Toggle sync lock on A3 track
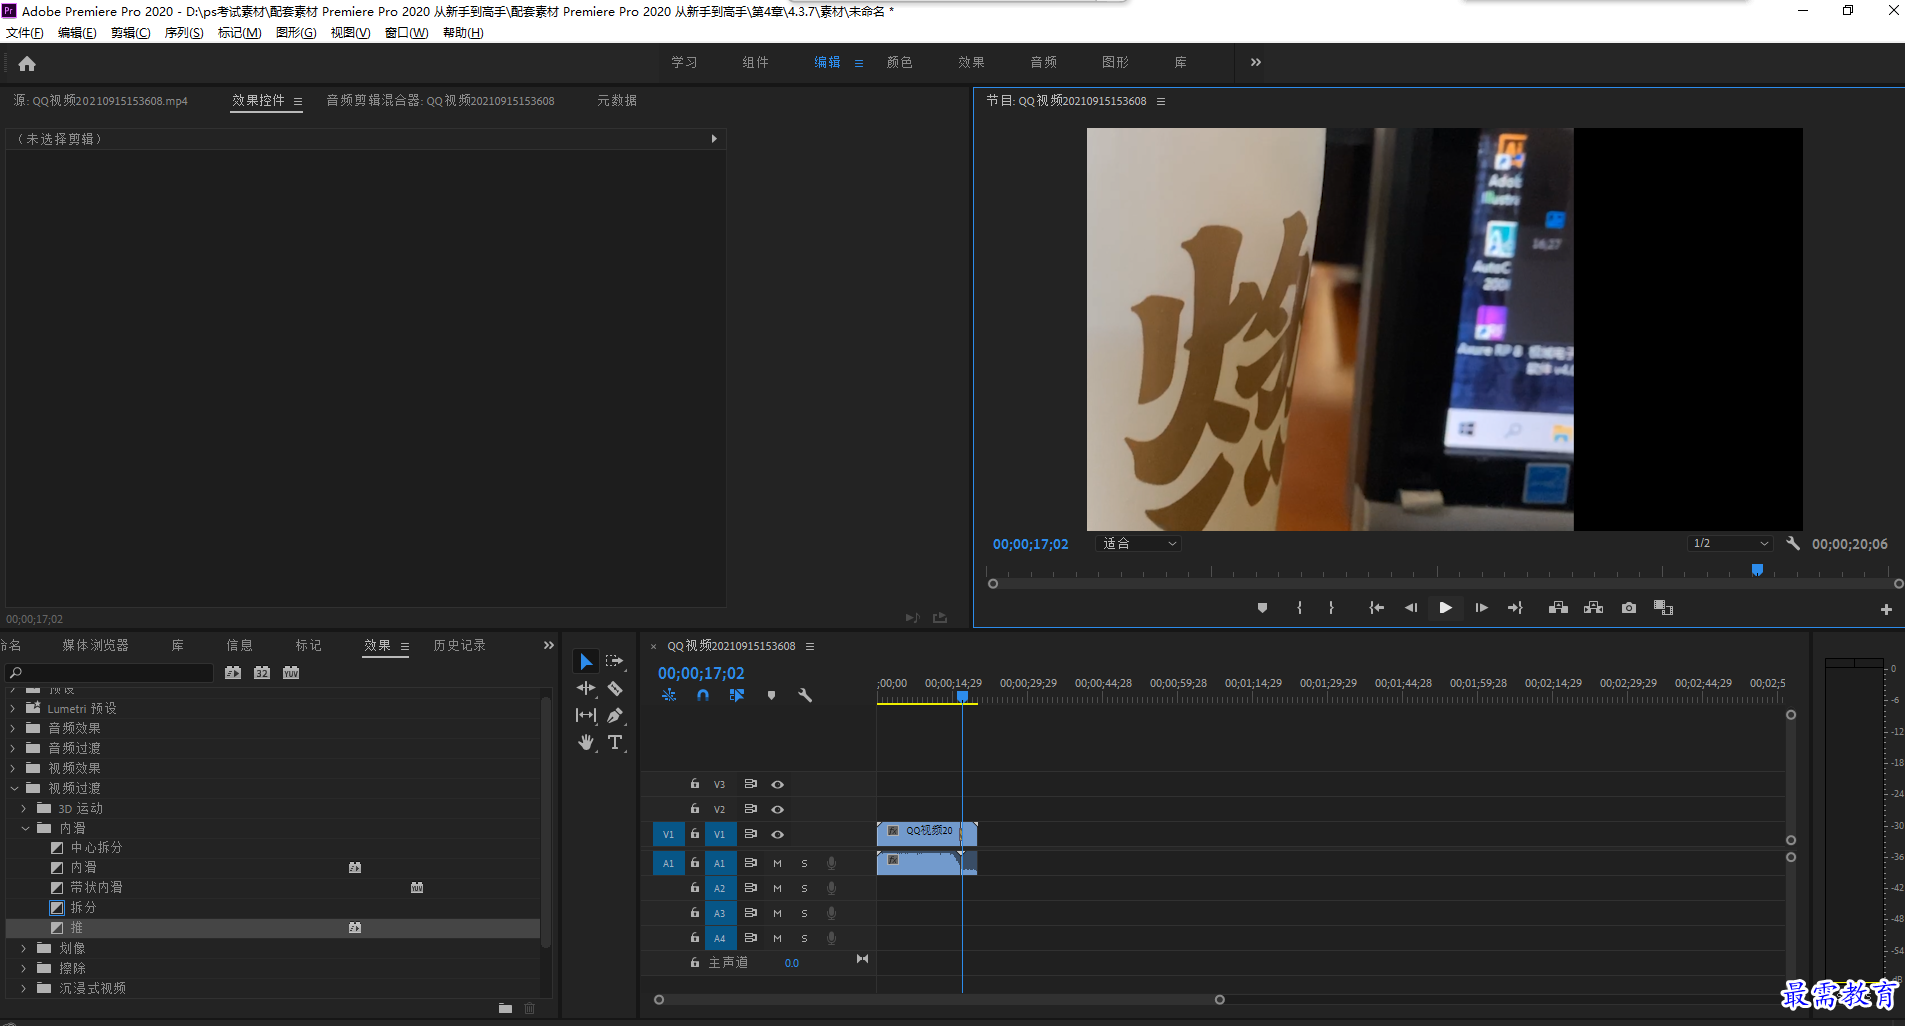This screenshot has height=1026, width=1905. tap(750, 912)
